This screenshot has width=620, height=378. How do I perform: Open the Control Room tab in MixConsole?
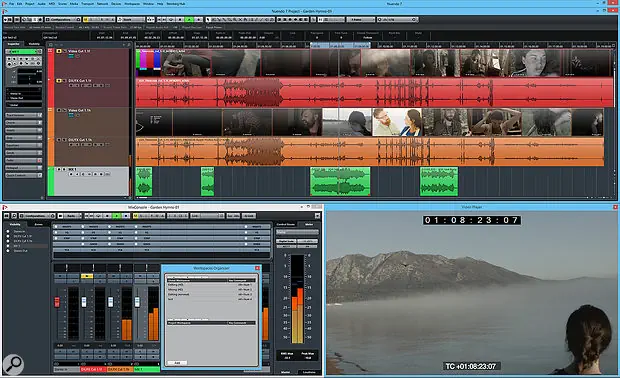286,224
